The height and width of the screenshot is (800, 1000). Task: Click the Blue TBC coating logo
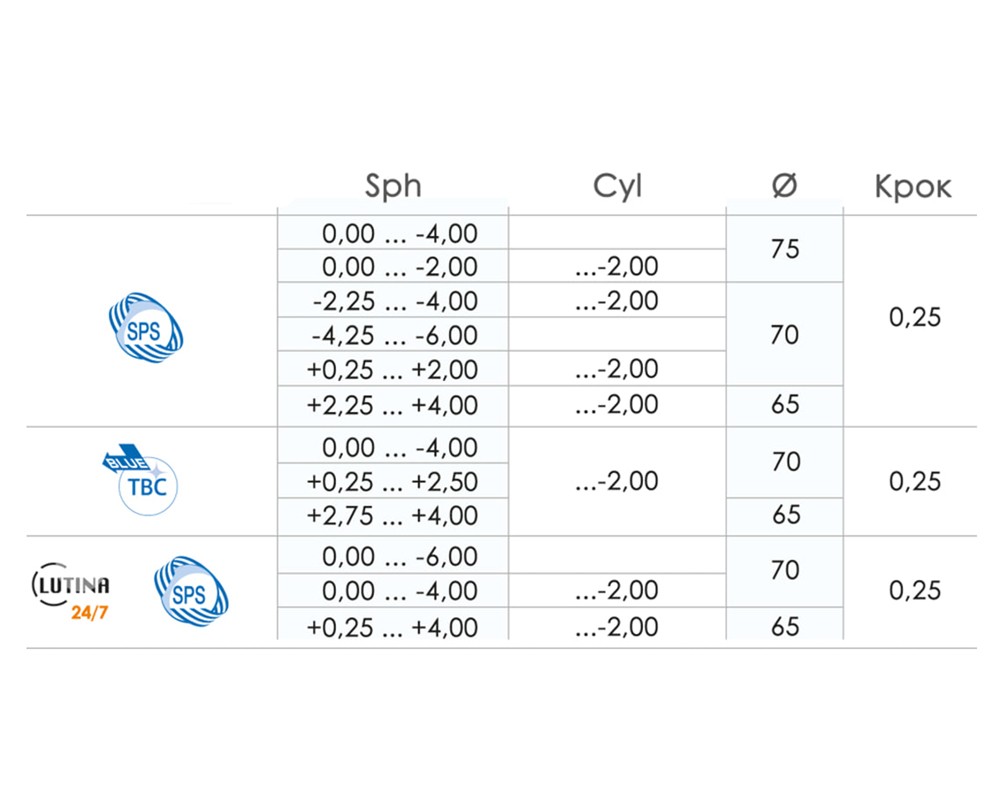pos(140,479)
